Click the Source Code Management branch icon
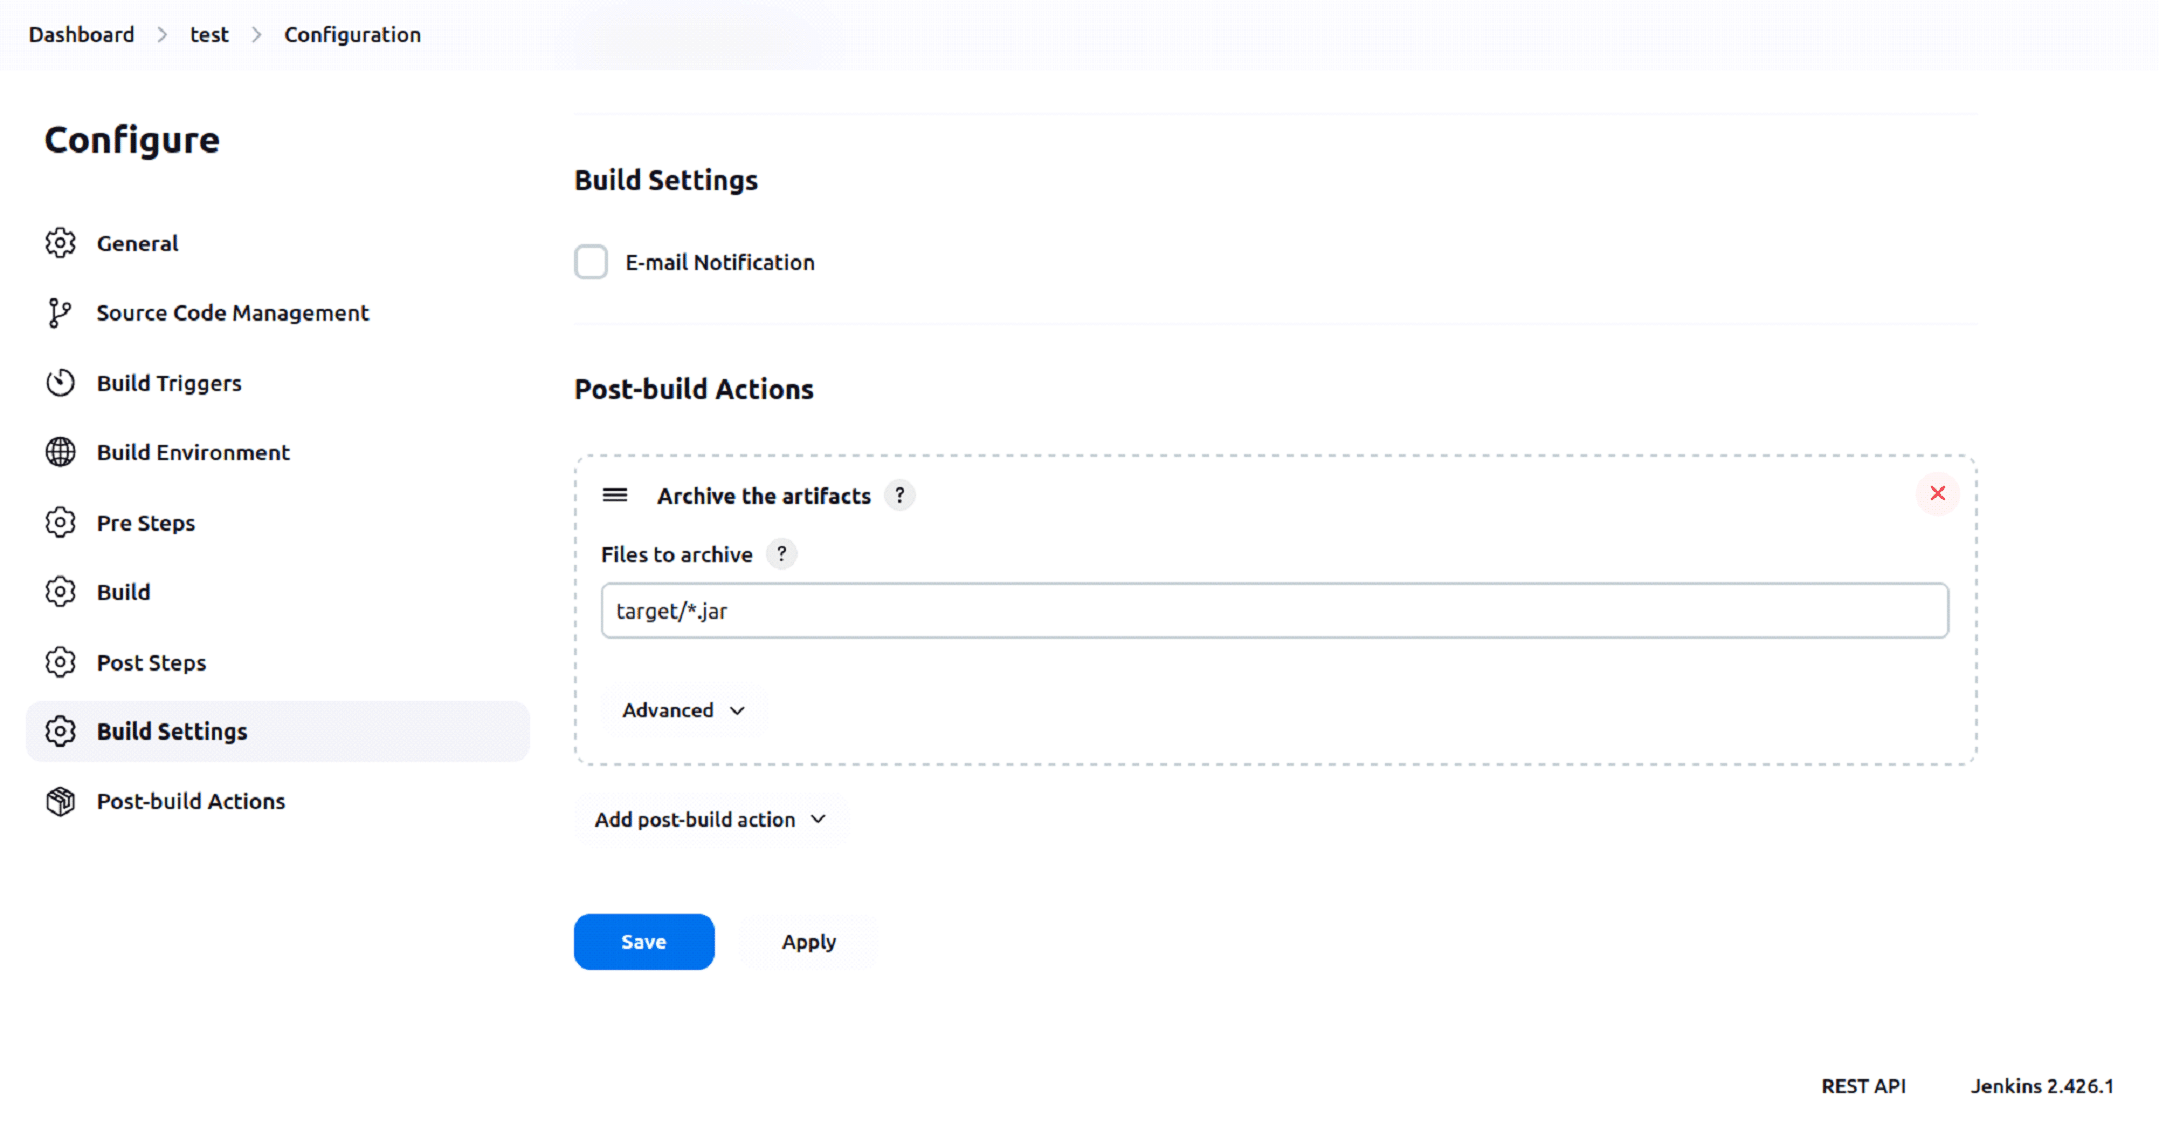This screenshot has width=2159, height=1132. 59,313
